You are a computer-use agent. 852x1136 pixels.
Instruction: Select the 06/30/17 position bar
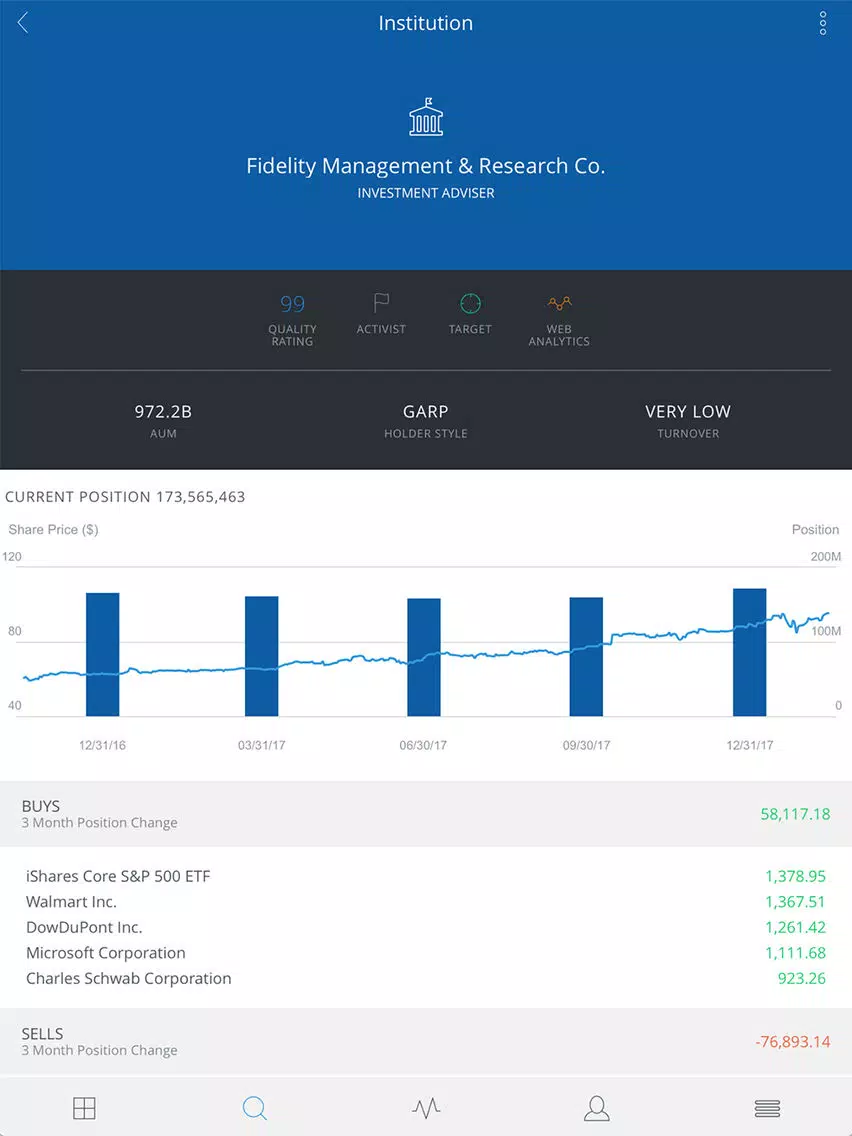tap(424, 657)
